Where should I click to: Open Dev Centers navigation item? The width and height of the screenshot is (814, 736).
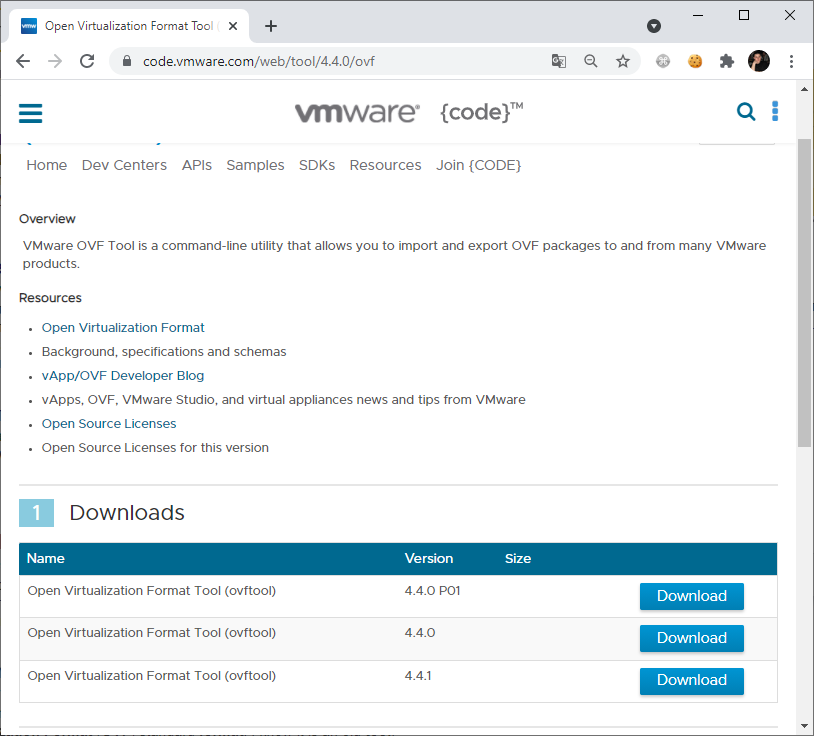point(124,165)
